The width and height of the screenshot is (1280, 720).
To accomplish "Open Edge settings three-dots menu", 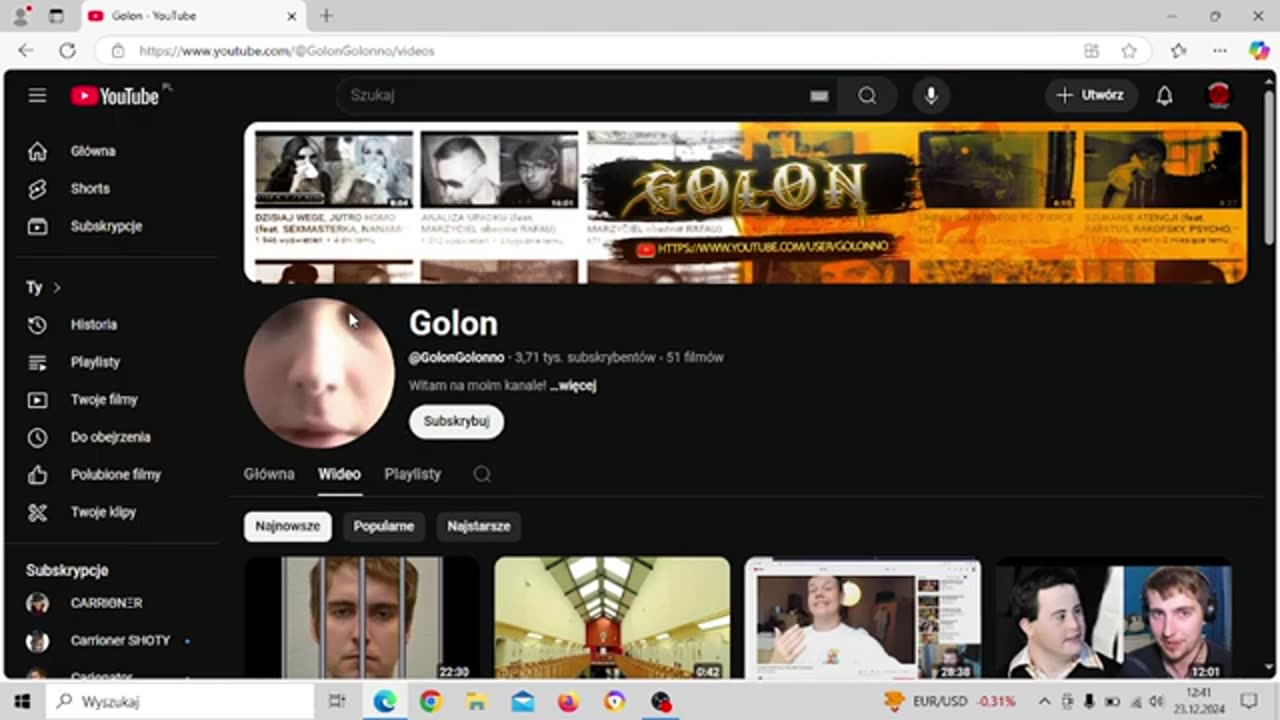I will (x=1220, y=50).
